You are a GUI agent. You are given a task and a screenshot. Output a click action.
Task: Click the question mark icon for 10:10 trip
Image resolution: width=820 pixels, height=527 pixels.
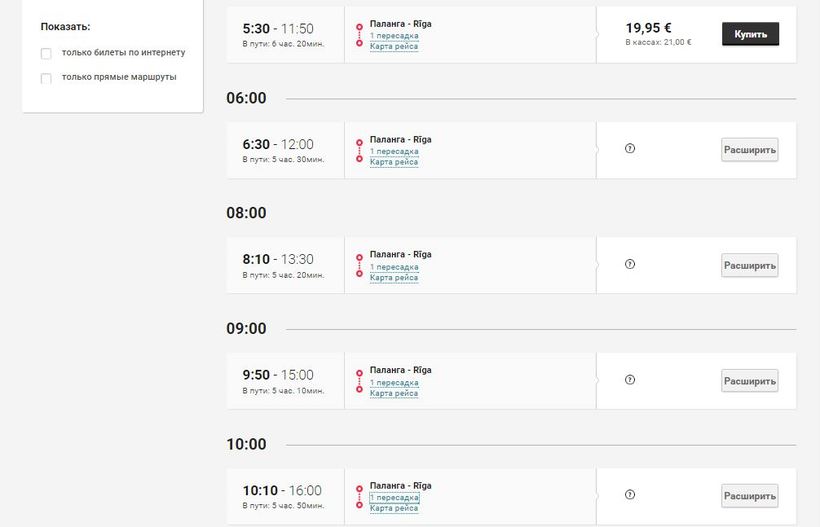630,495
